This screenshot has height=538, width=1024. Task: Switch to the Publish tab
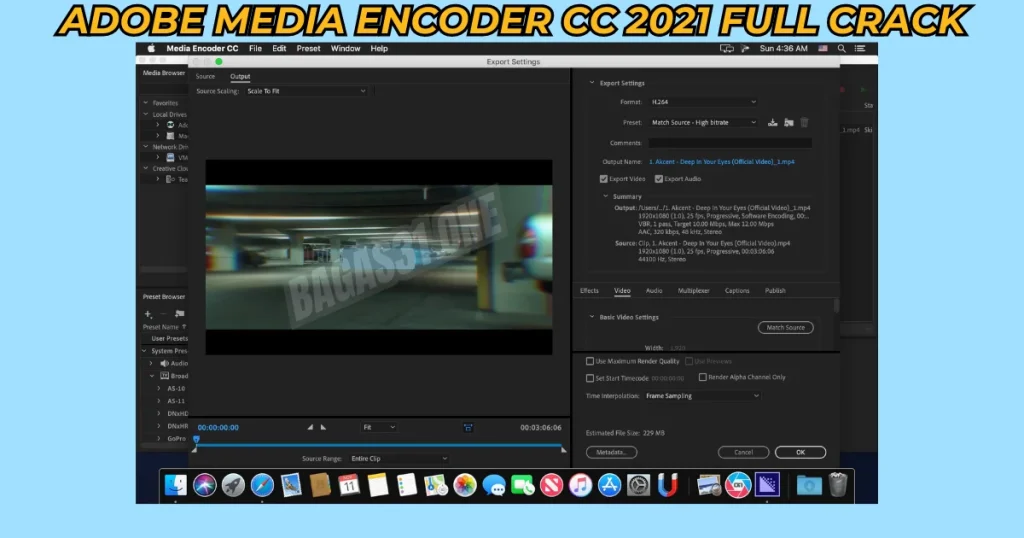[775, 291]
